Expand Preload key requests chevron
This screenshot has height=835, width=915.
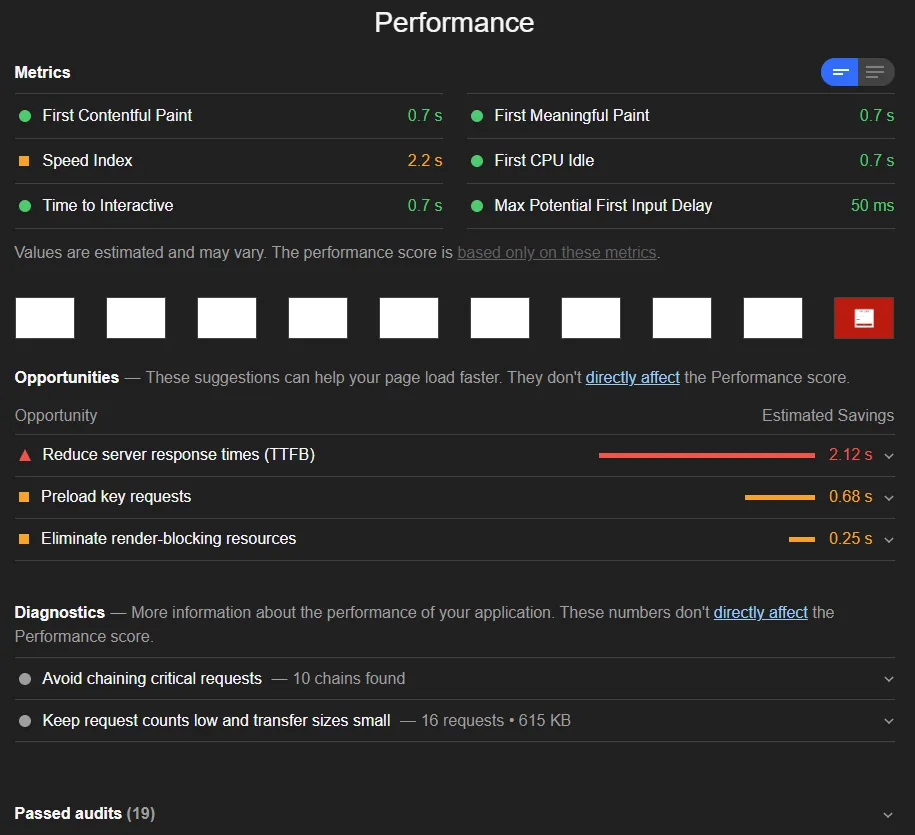[x=888, y=497]
